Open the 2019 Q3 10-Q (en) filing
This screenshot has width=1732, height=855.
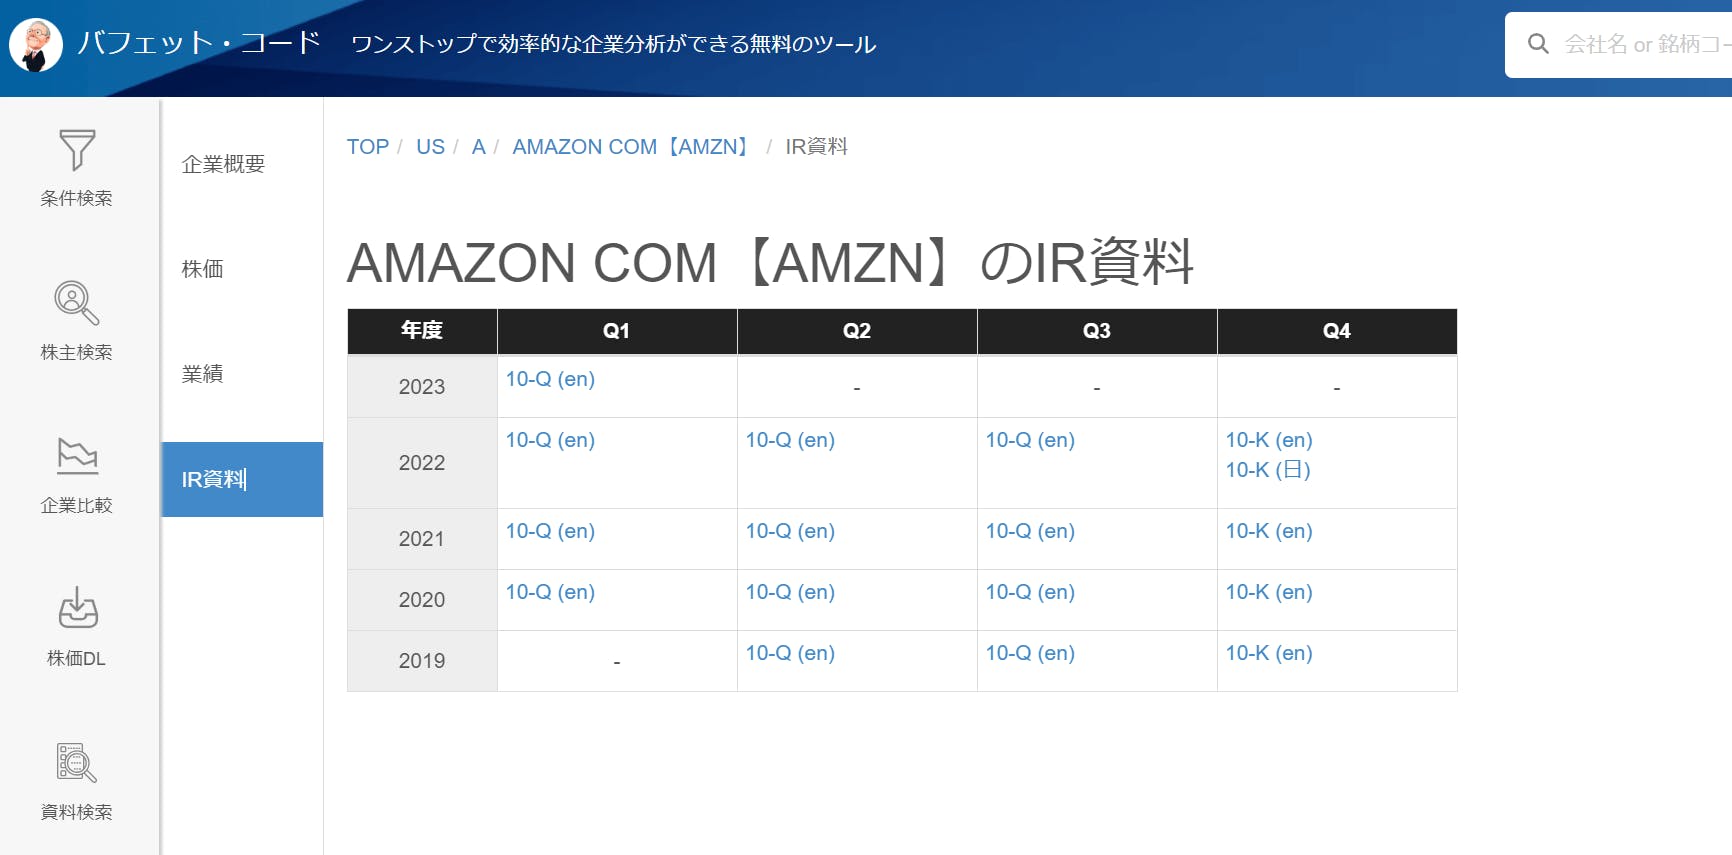pos(1030,653)
